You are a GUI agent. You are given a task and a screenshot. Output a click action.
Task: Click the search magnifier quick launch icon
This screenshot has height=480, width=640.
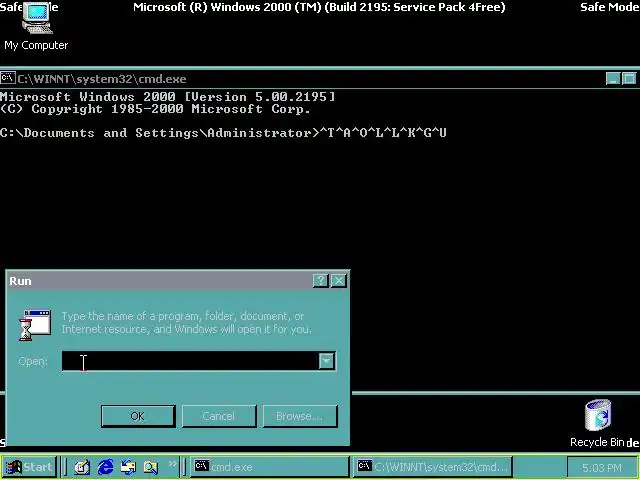point(151,467)
